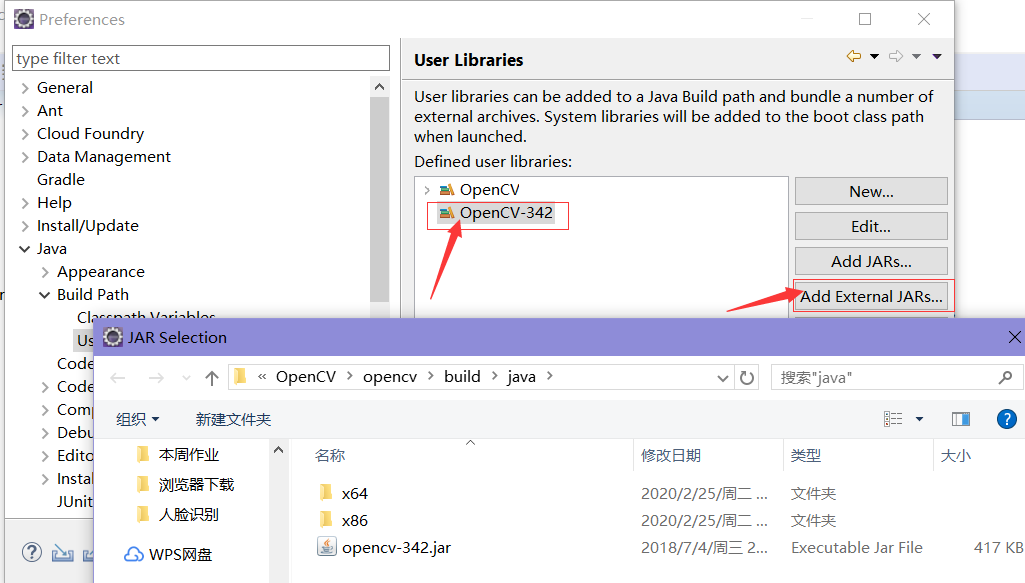The height and width of the screenshot is (583, 1025).
Task: Click the Preferences help question icon
Action: [31, 553]
